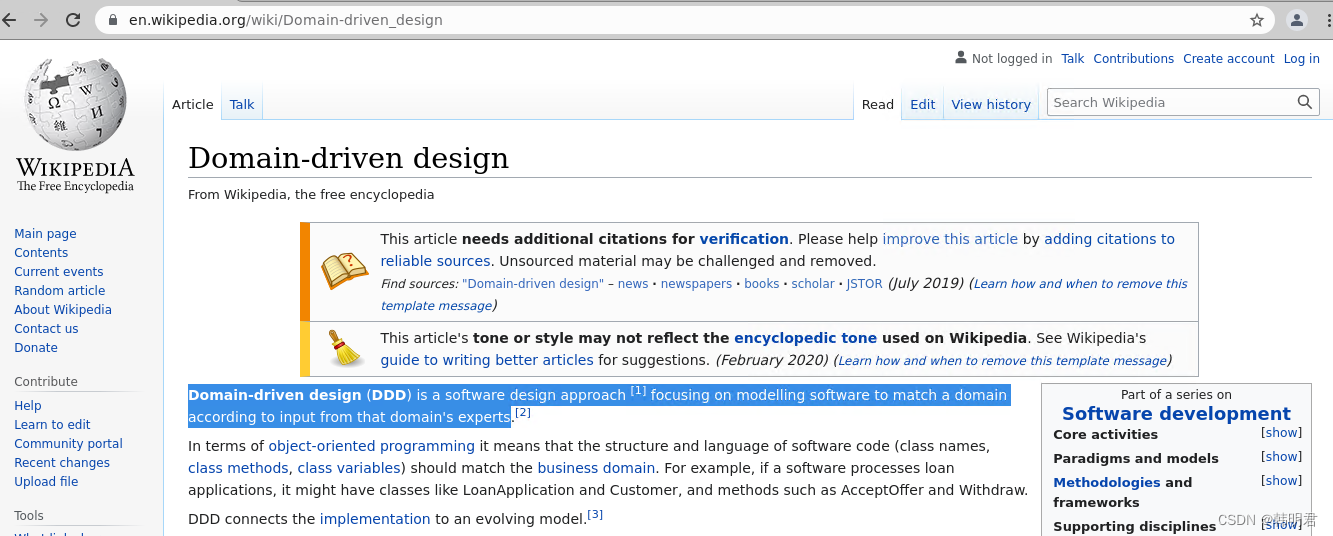Open the View history tab
This screenshot has height=536, width=1333.
[991, 104]
